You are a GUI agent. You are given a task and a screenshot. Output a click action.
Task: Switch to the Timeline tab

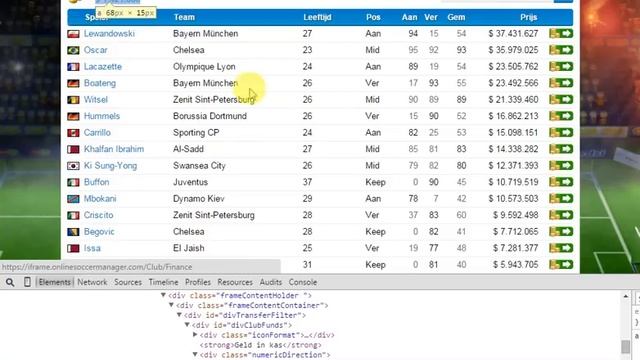pos(163,282)
